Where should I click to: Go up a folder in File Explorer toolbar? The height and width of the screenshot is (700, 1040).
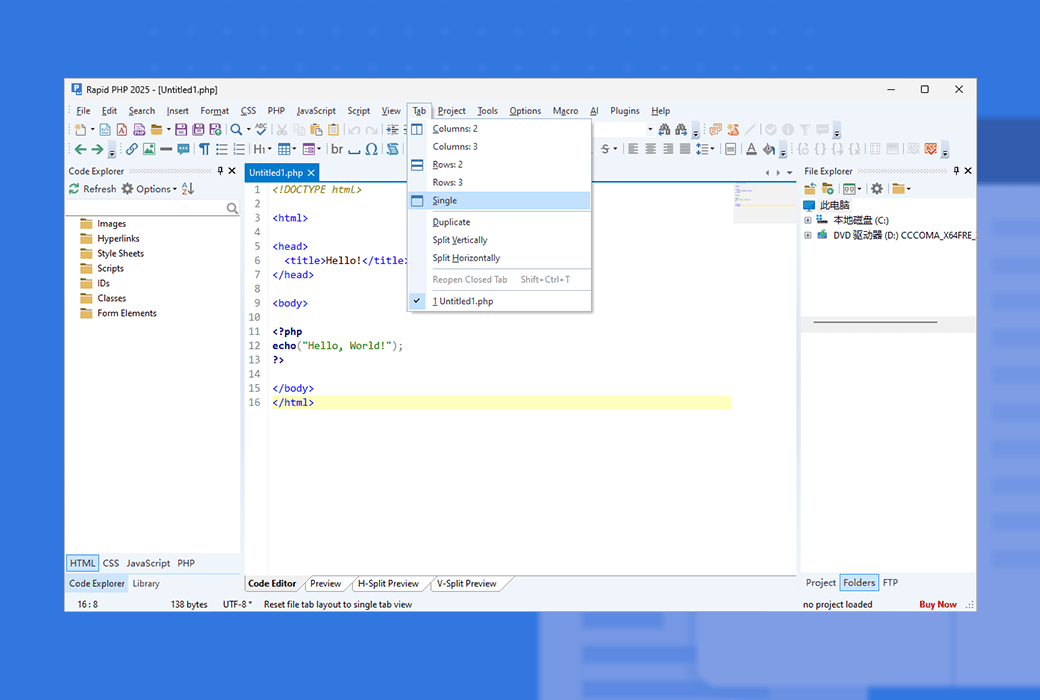[810, 189]
